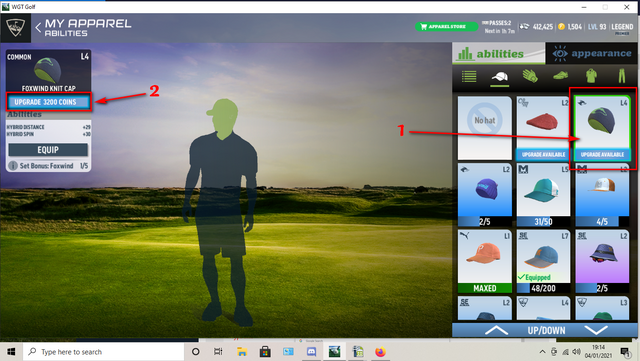Viewport: 640px width, 361px height.
Task: Select the equipped blue cap 48/200
Action: [543, 261]
